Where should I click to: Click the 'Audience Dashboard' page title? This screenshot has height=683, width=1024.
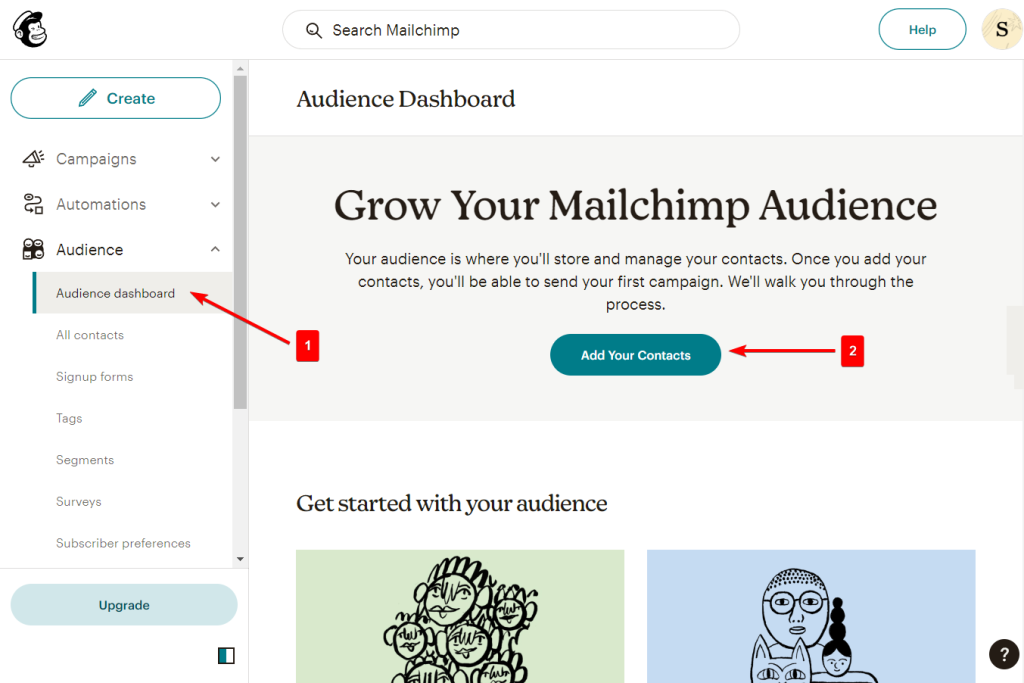click(x=406, y=99)
